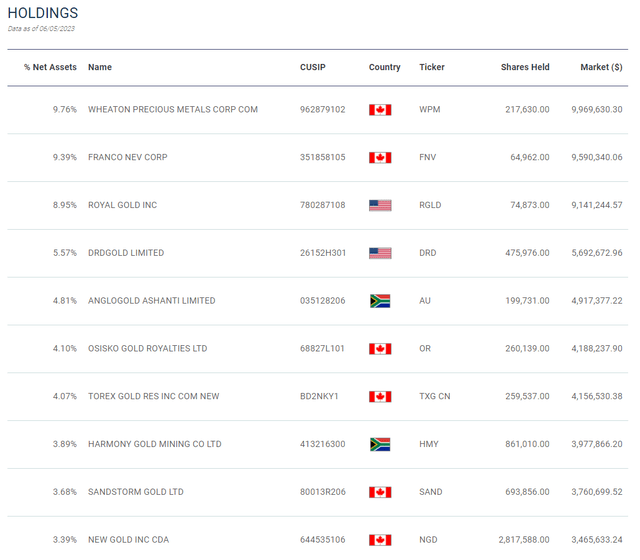Click shares held 217,630.00
Viewport: 640px width, 560px height.
tap(527, 109)
